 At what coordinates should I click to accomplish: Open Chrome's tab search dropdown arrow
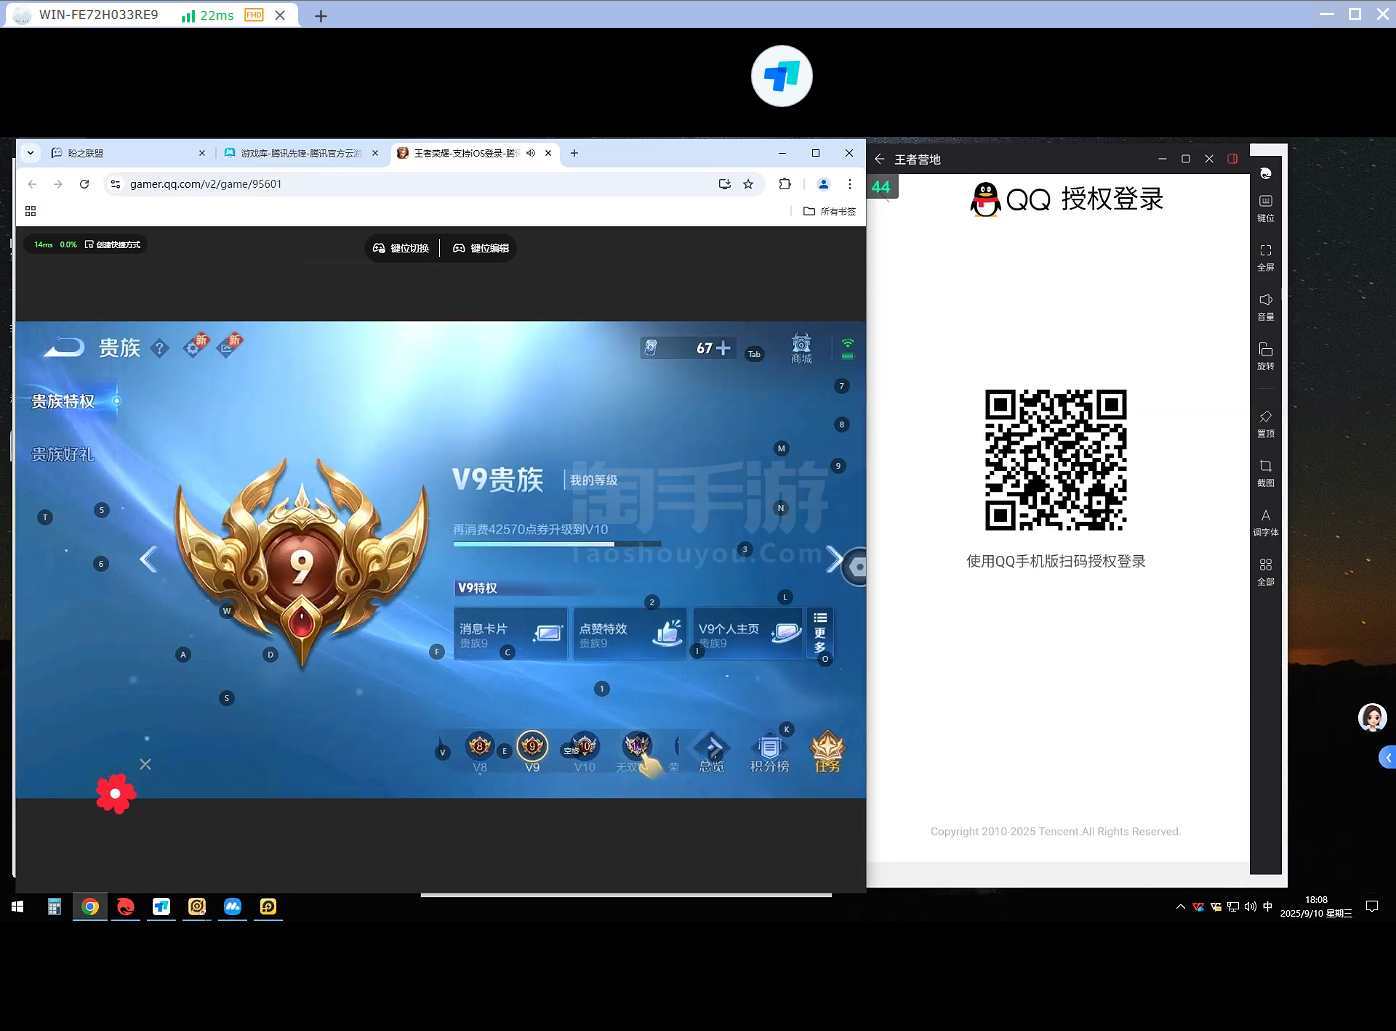point(30,153)
